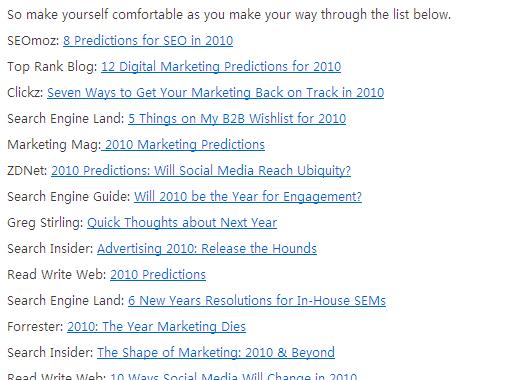Click the Greg Stirling label text
The height and width of the screenshot is (380, 518).
tap(45, 223)
